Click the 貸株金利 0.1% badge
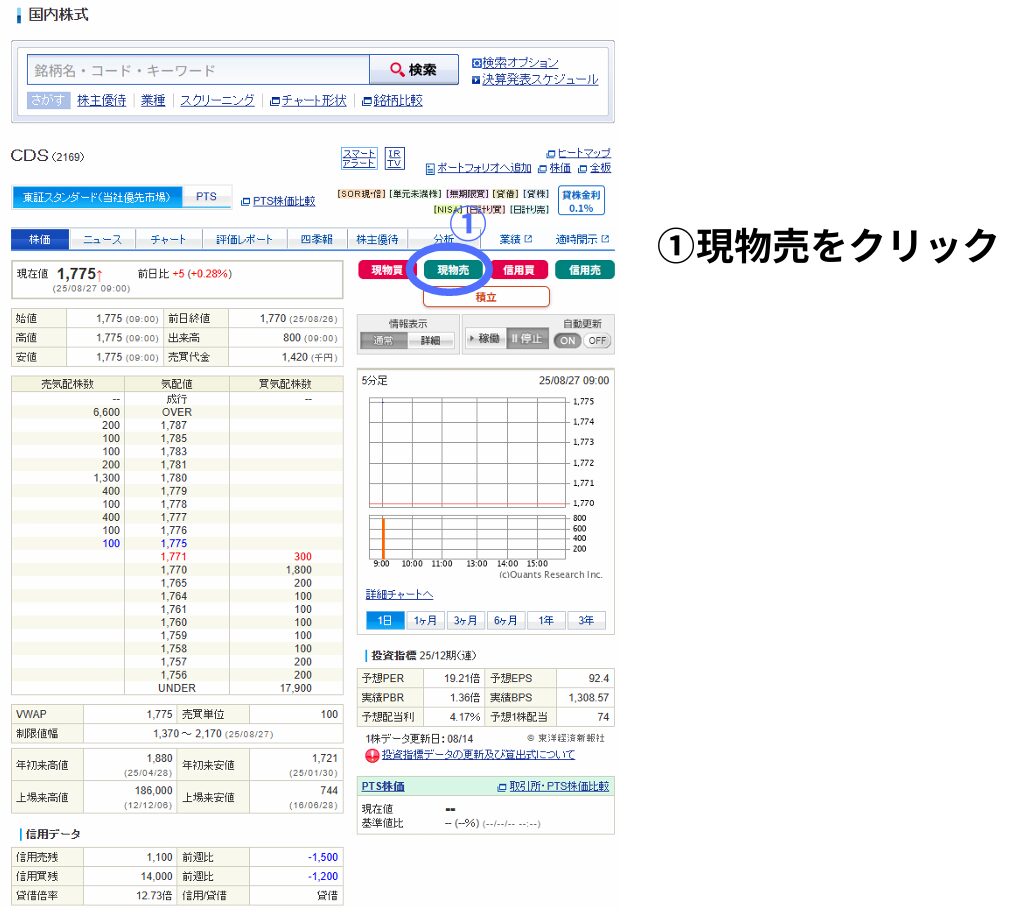1021x917 pixels. coord(581,201)
